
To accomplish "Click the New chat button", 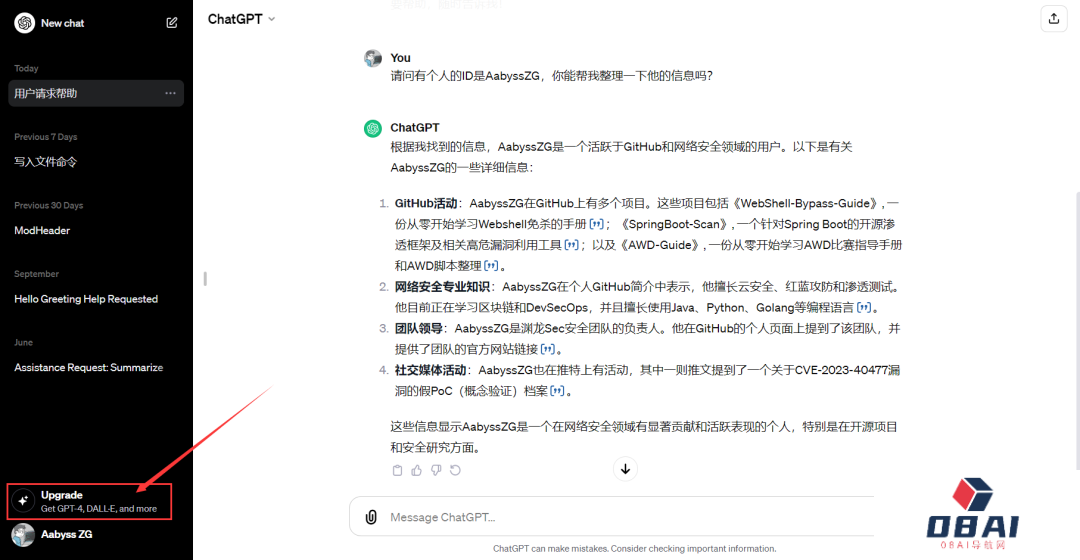I will coord(62,23).
